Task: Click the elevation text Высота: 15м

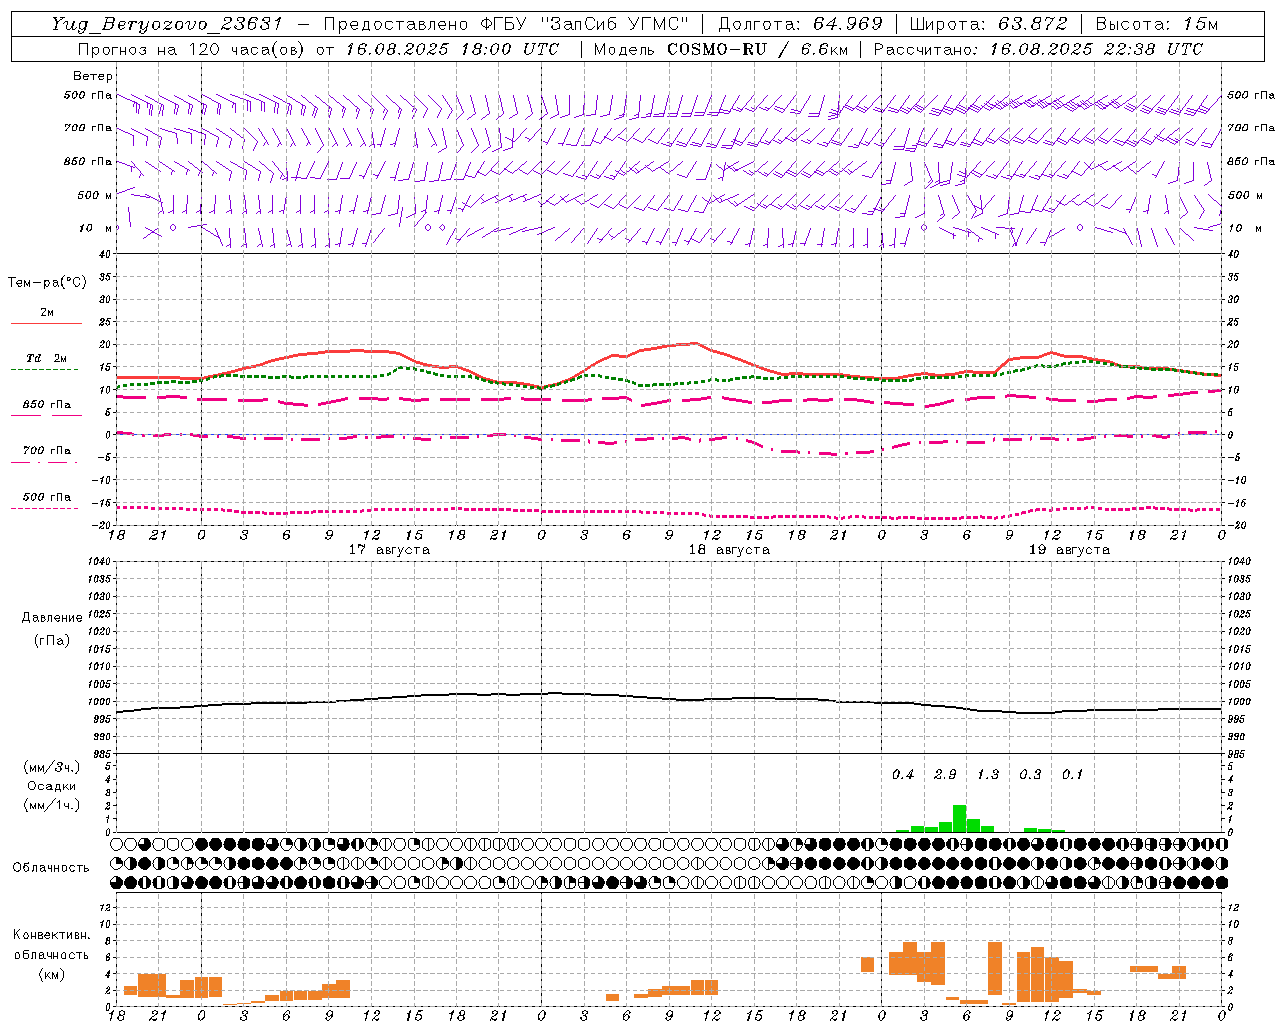Action: (x=1157, y=24)
